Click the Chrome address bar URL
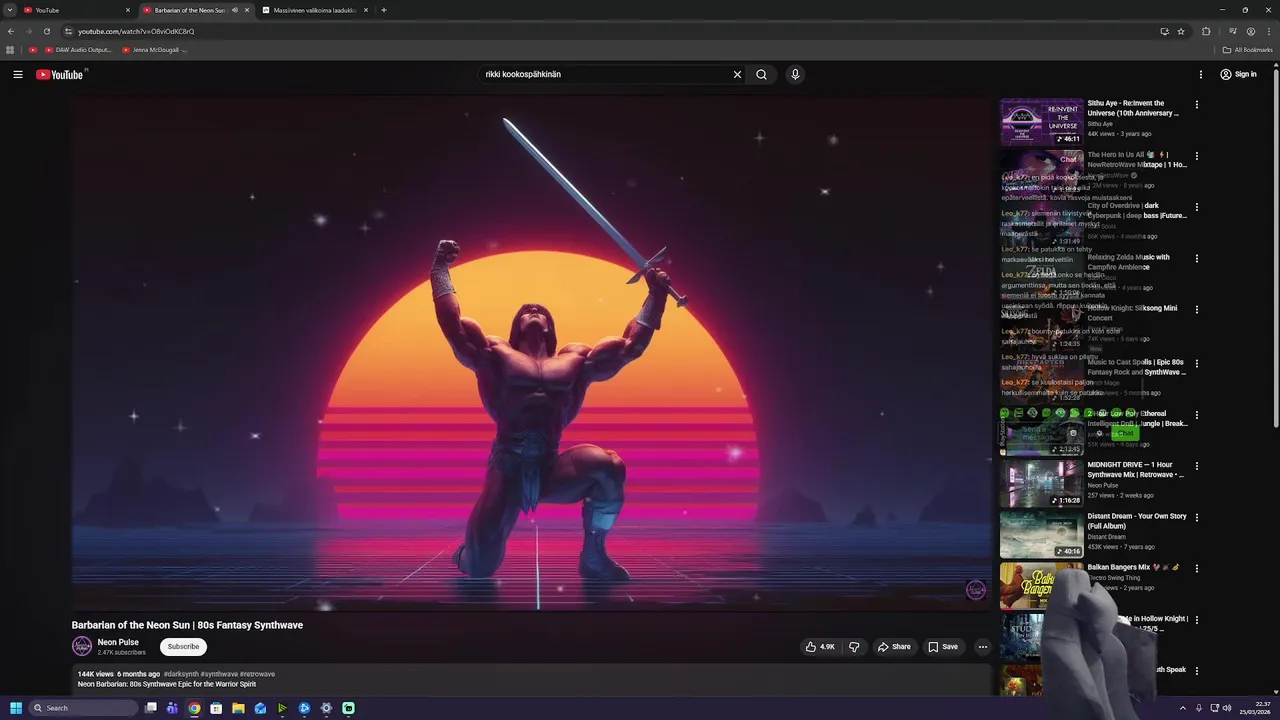Image resolution: width=1280 pixels, height=720 pixels. 136,31
